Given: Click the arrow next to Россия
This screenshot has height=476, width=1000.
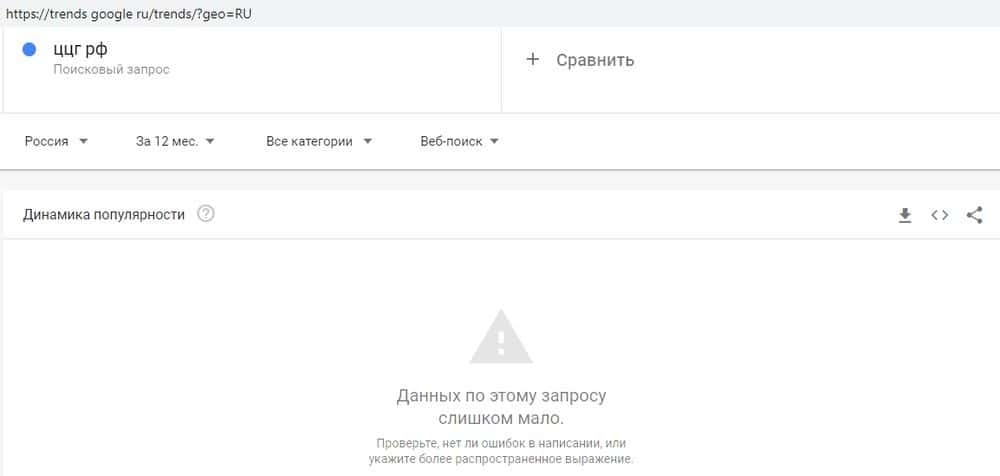Looking at the screenshot, I should tap(83, 142).
